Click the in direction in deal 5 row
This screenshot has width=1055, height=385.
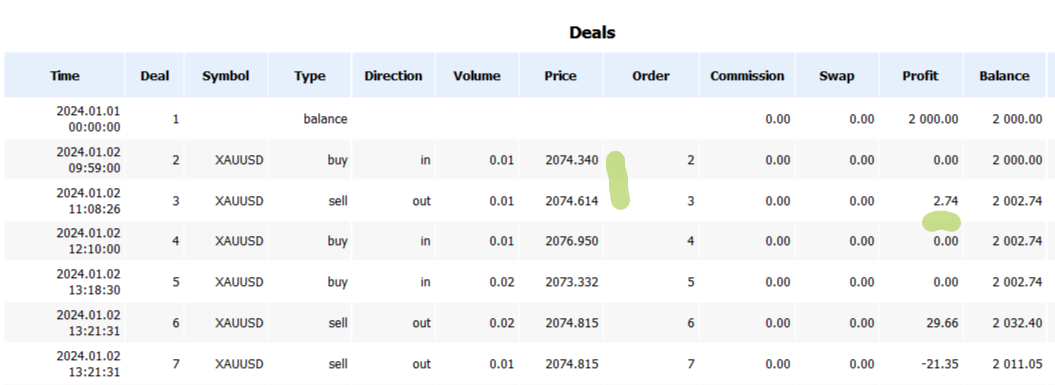(x=426, y=282)
